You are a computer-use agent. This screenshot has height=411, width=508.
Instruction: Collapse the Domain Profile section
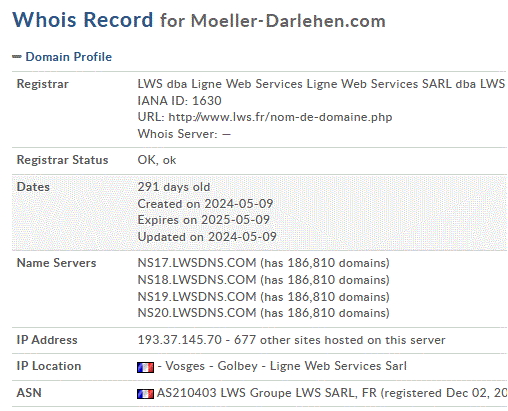pos(62,57)
